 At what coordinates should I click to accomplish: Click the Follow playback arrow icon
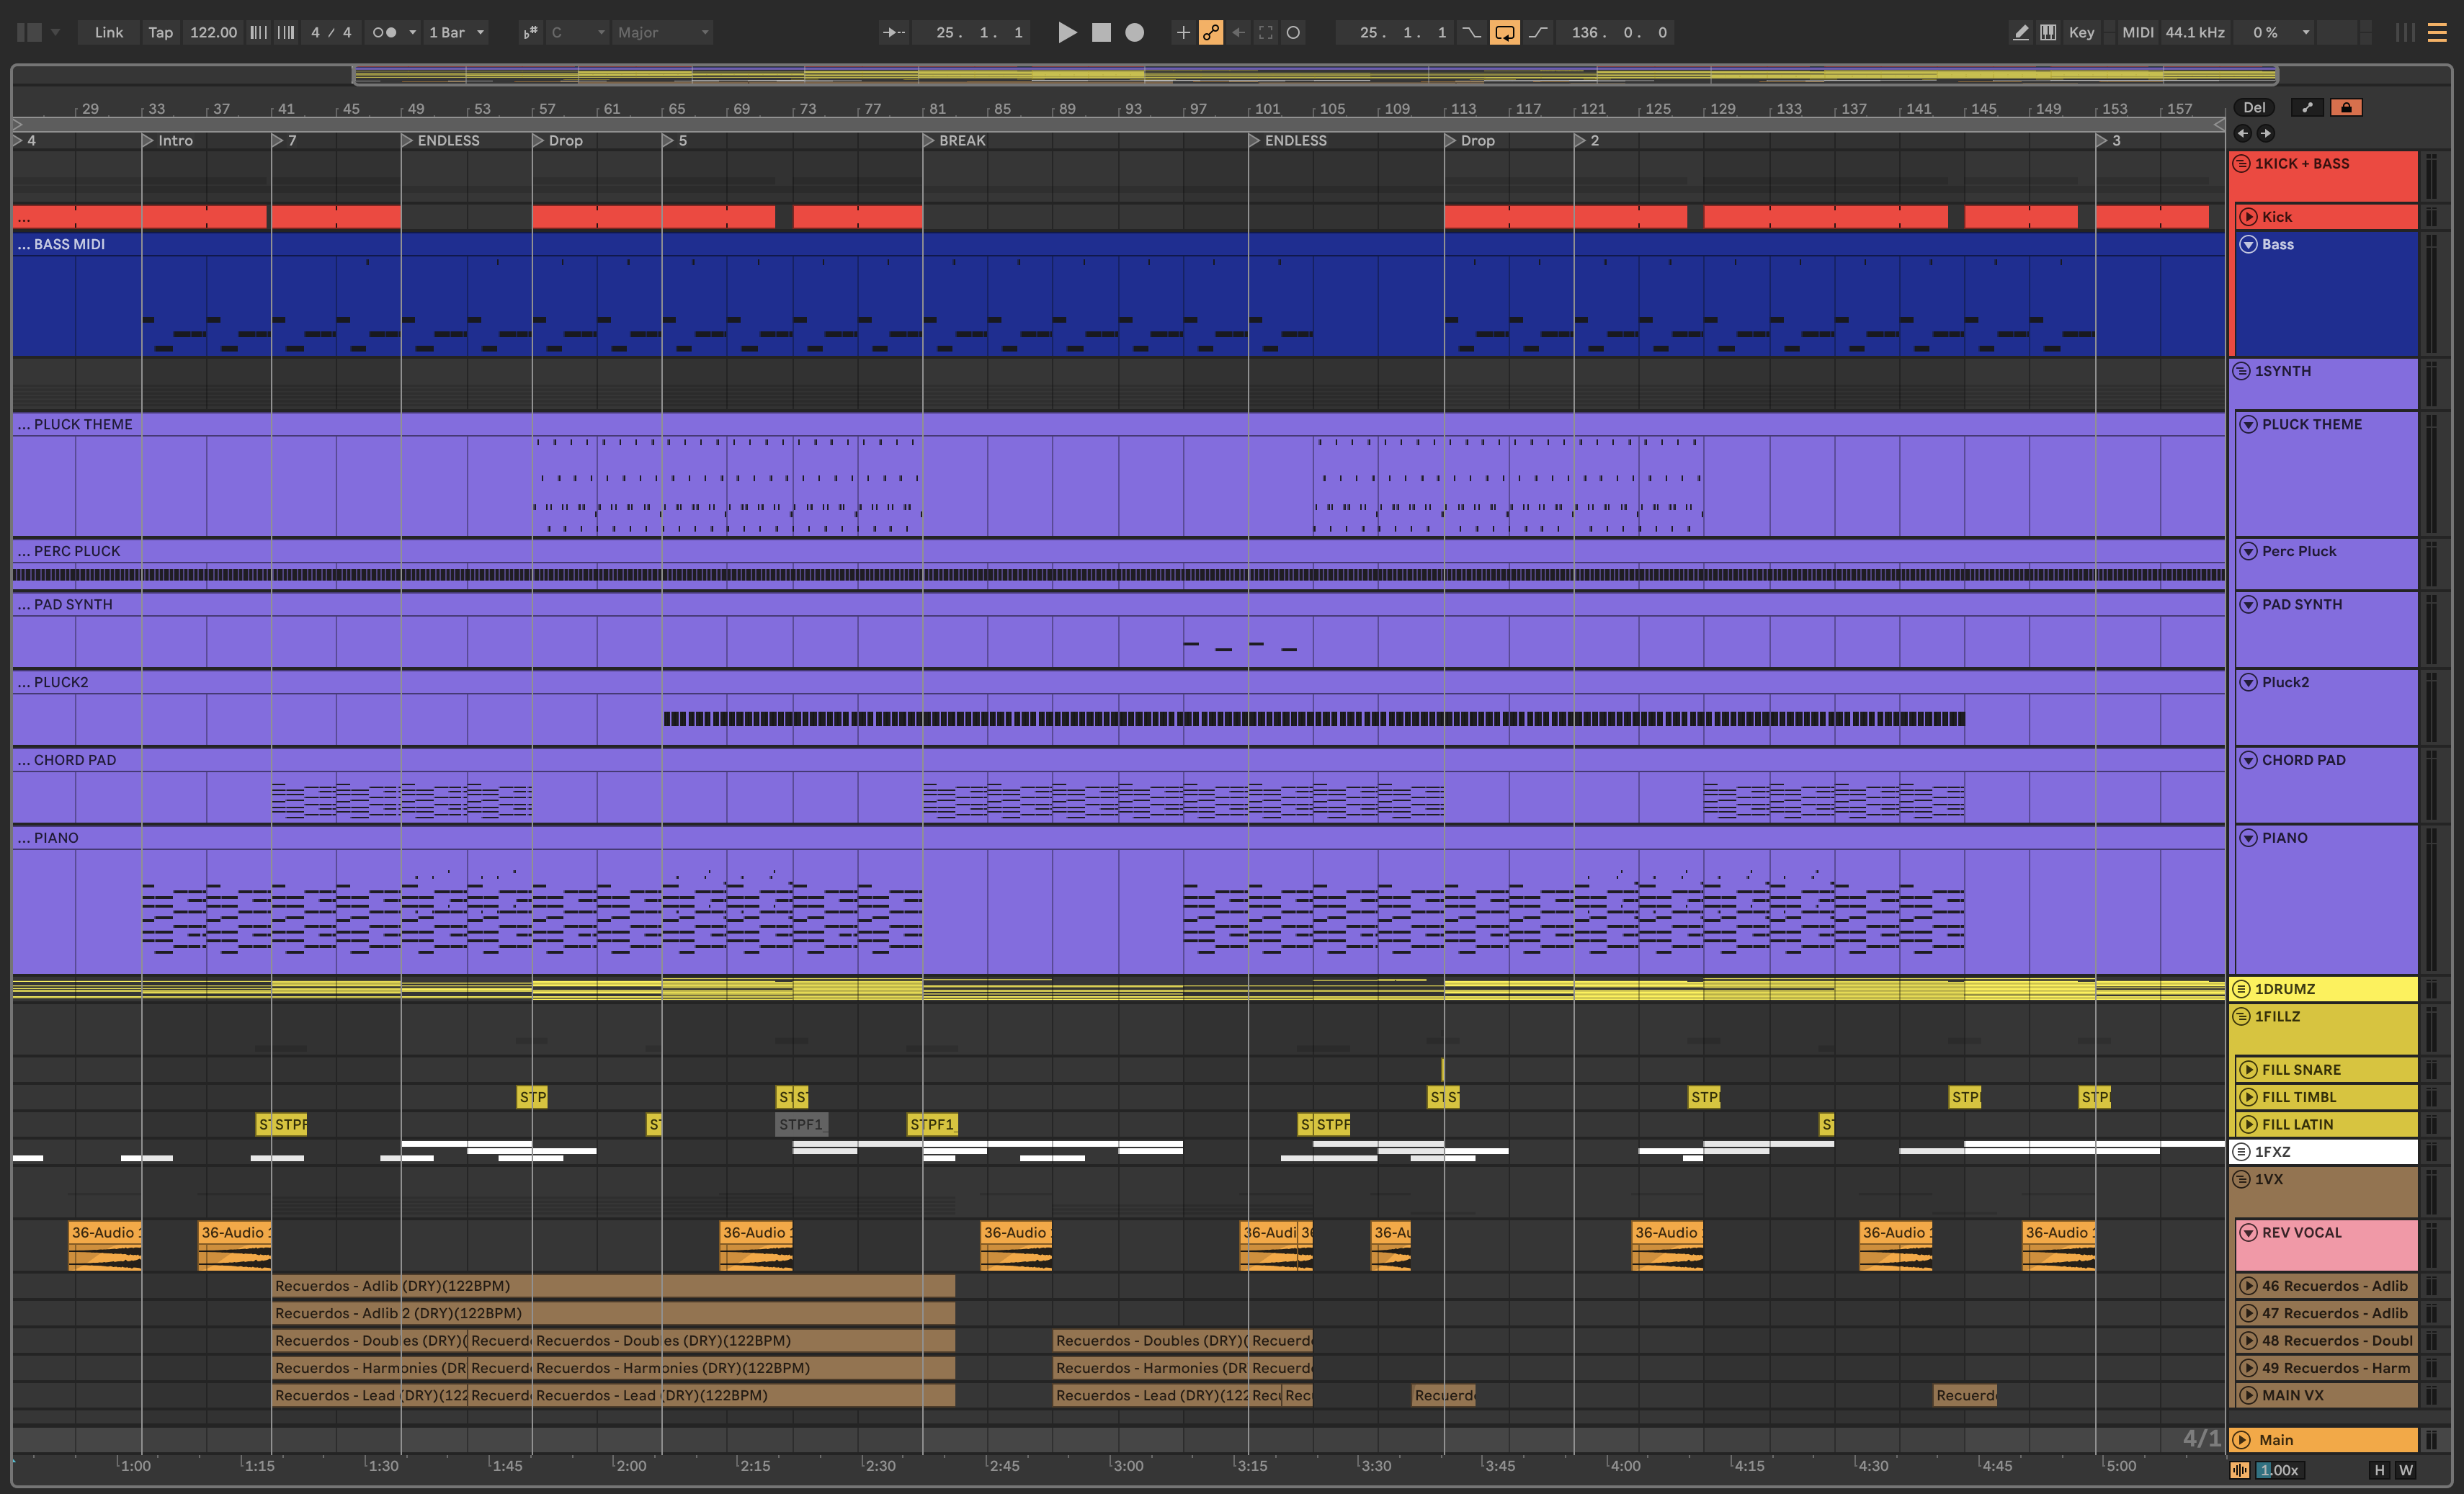point(893,32)
